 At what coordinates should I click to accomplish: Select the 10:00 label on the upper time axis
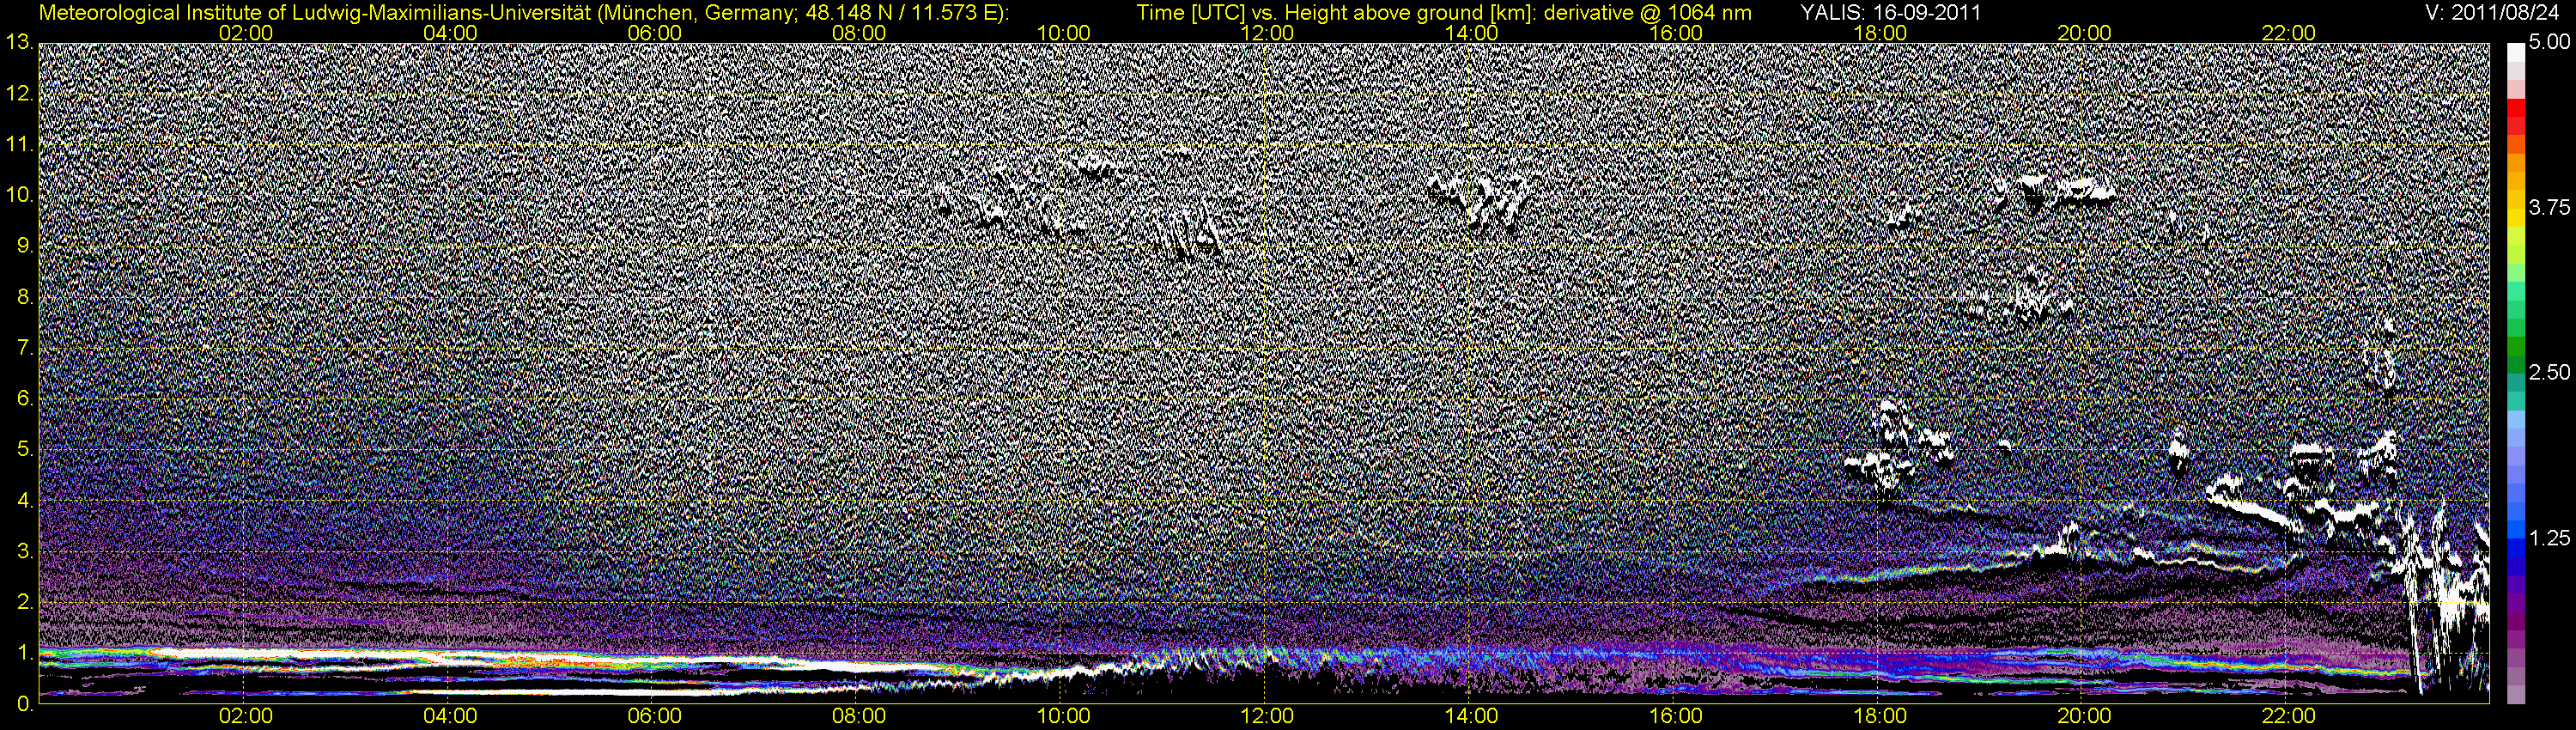pyautogui.click(x=1063, y=33)
